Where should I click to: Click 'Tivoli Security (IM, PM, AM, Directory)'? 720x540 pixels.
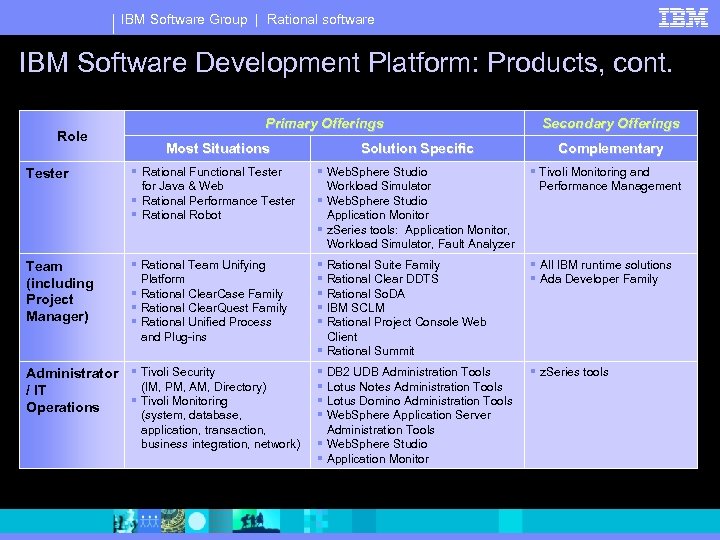click(x=203, y=379)
